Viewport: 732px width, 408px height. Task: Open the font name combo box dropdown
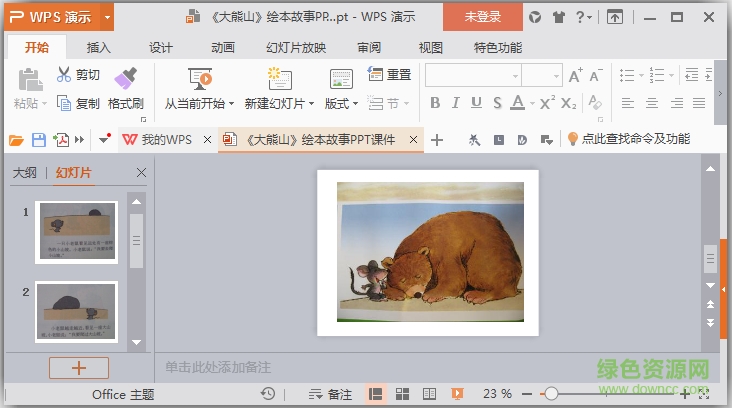coord(515,76)
